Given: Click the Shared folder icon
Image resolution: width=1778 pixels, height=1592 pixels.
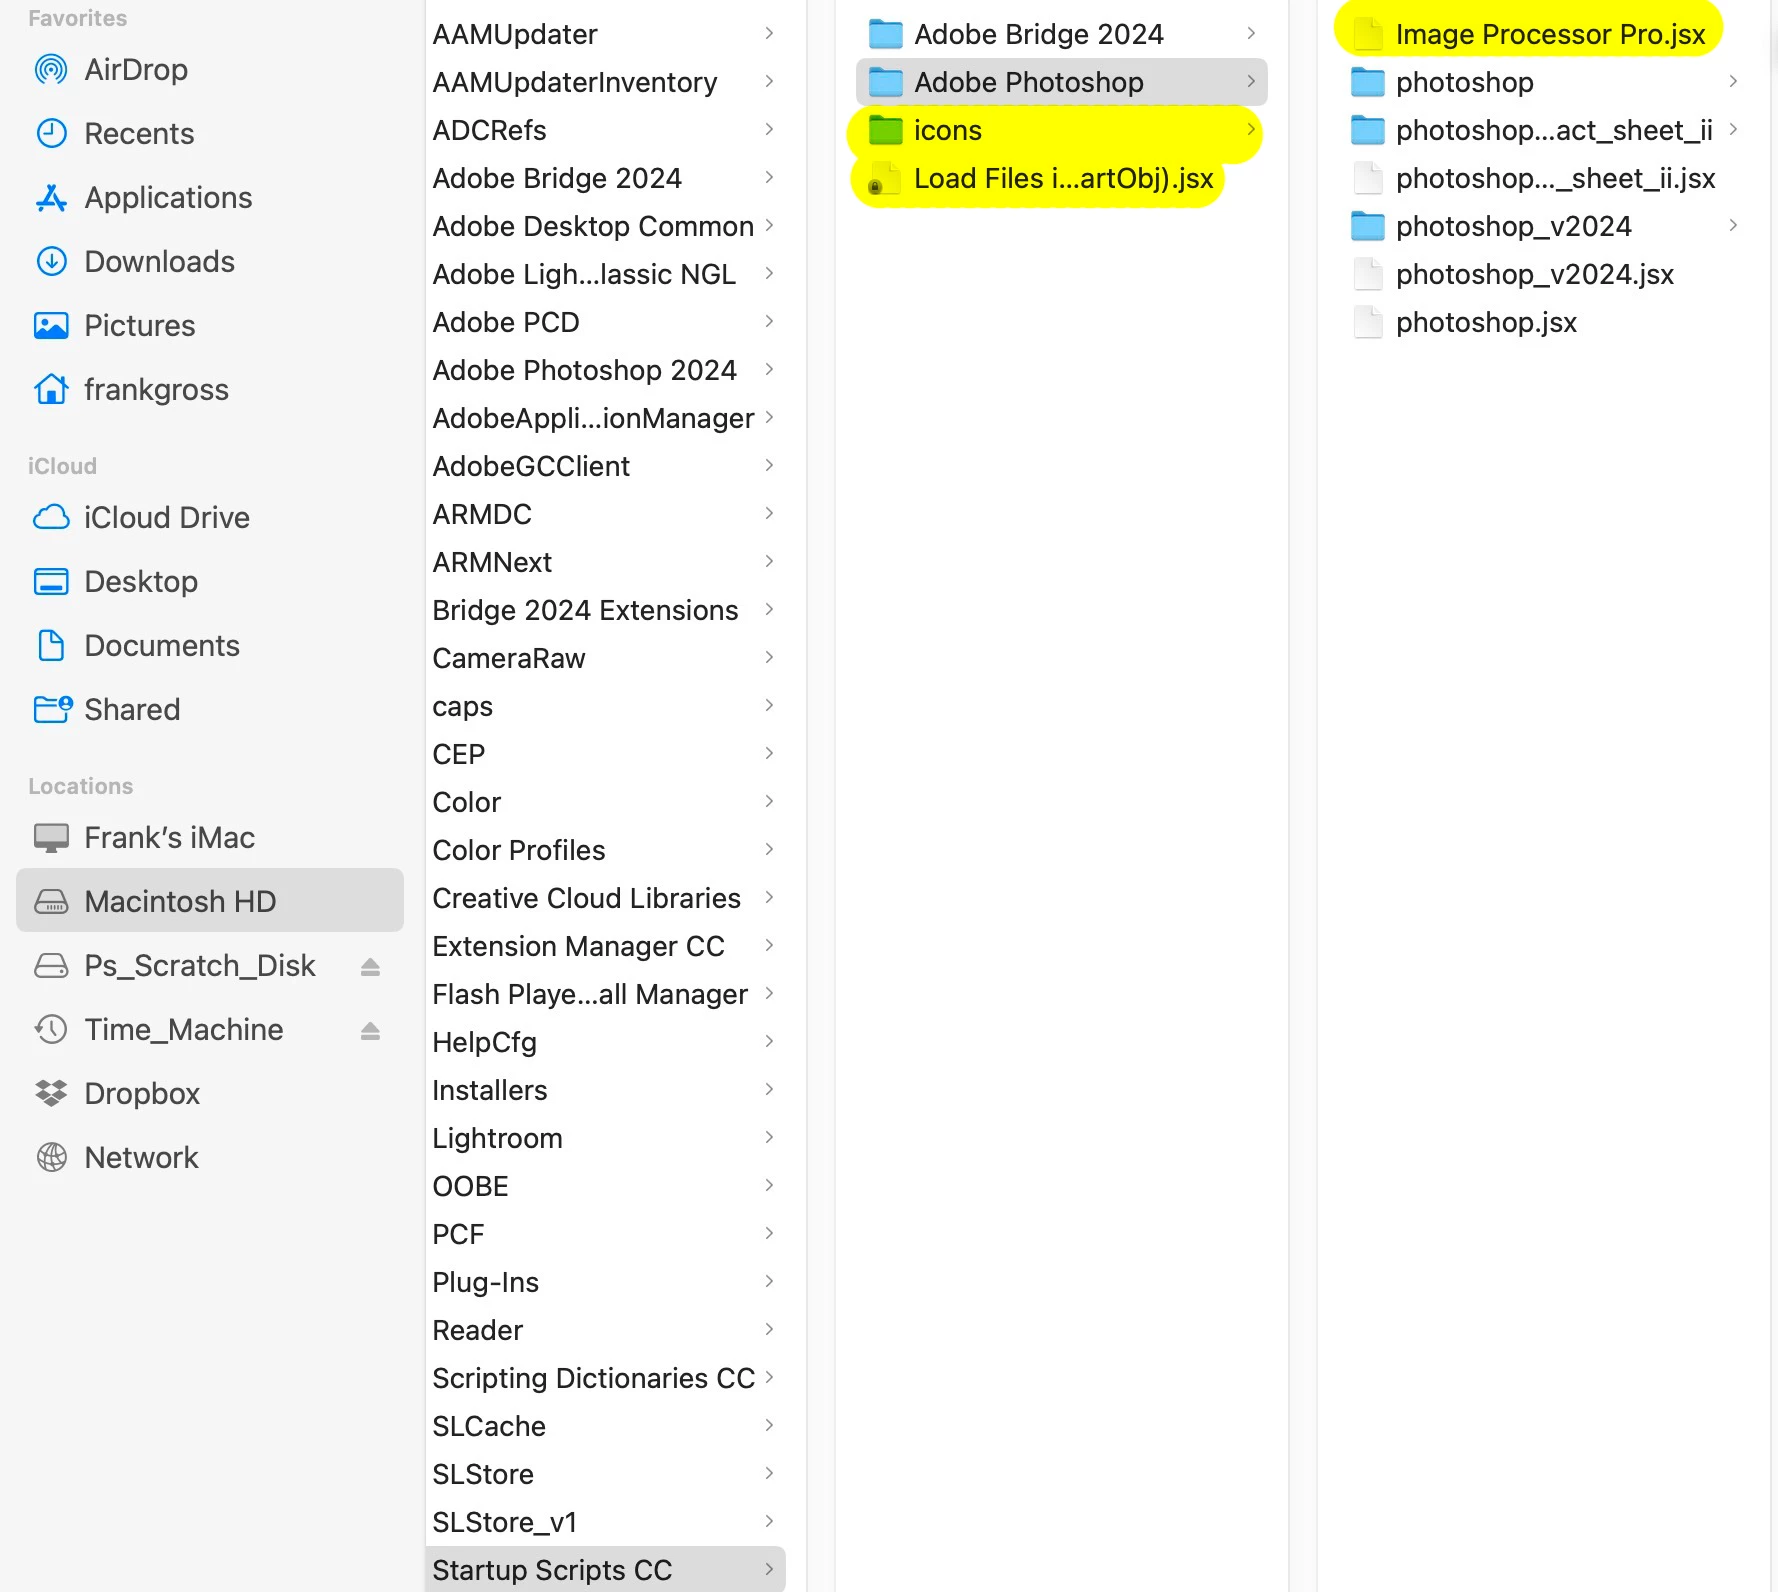Looking at the screenshot, I should click(52, 710).
